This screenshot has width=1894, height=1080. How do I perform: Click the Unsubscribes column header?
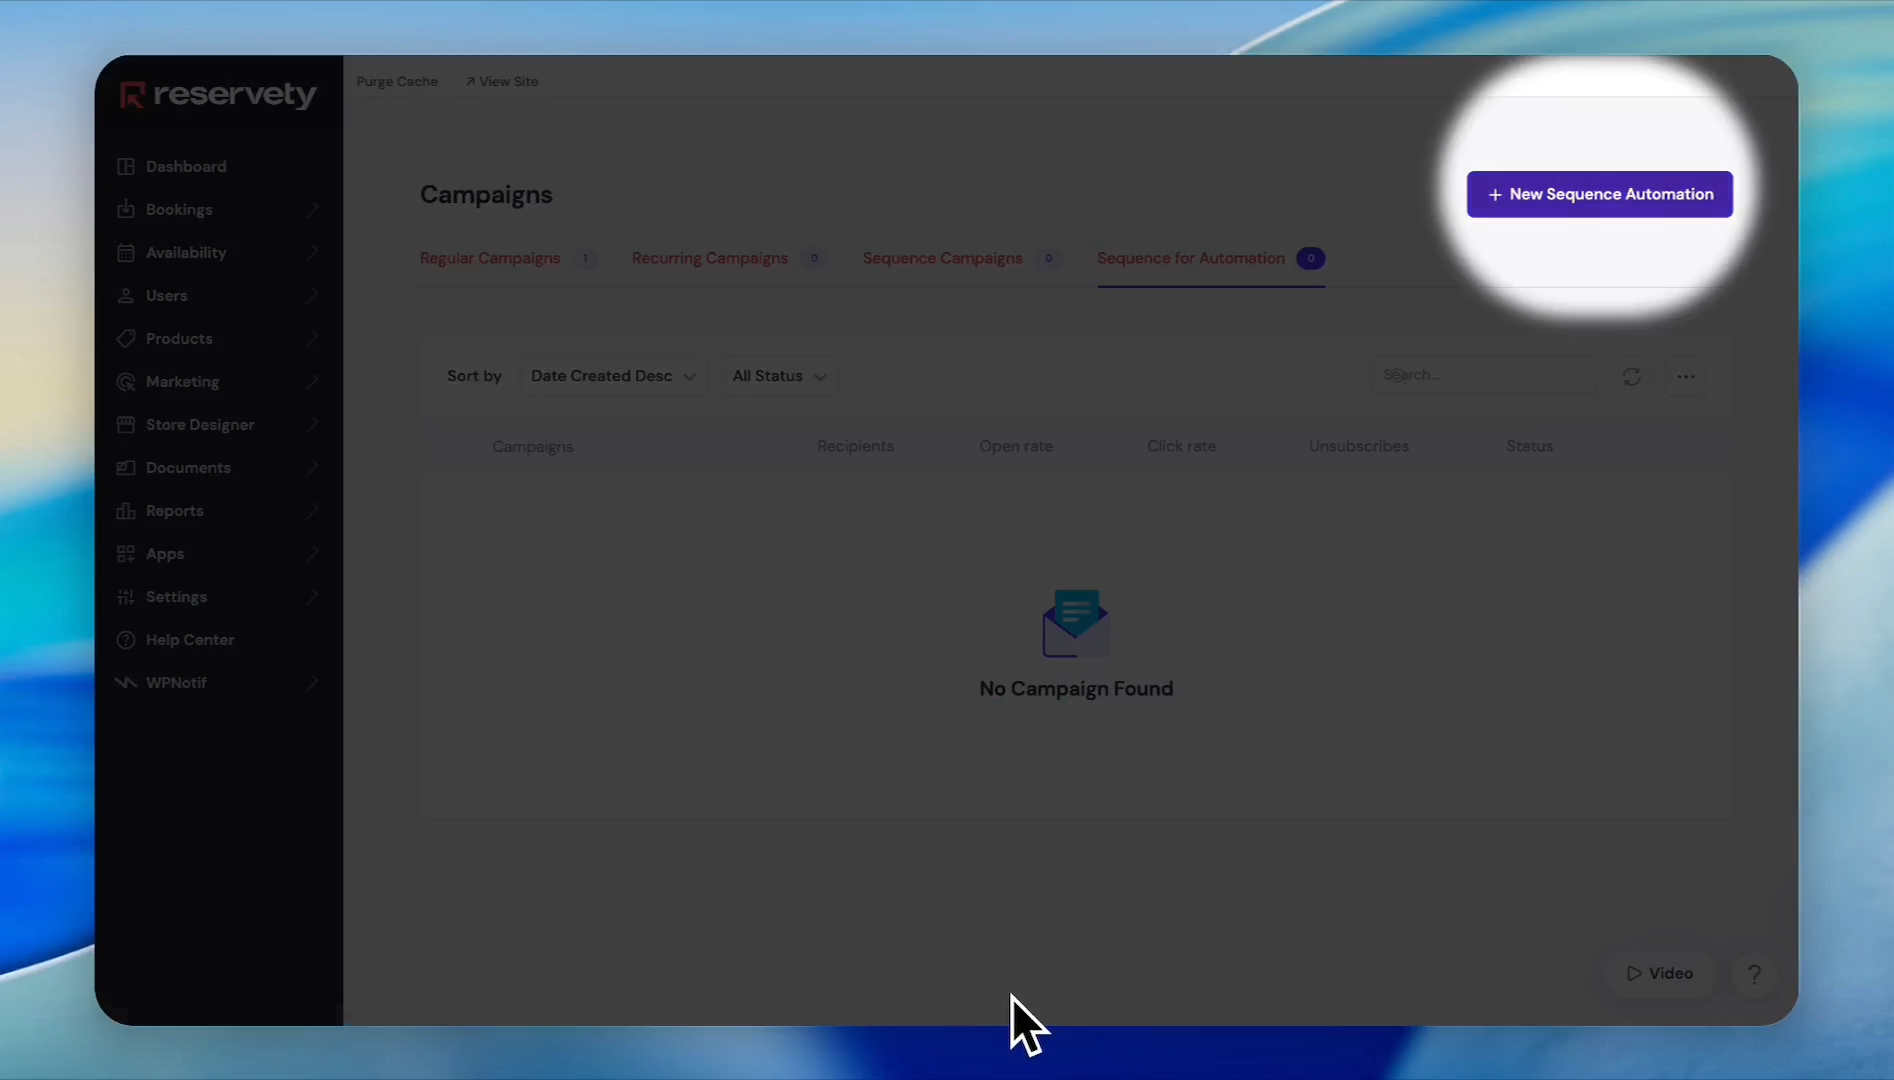[x=1359, y=446]
